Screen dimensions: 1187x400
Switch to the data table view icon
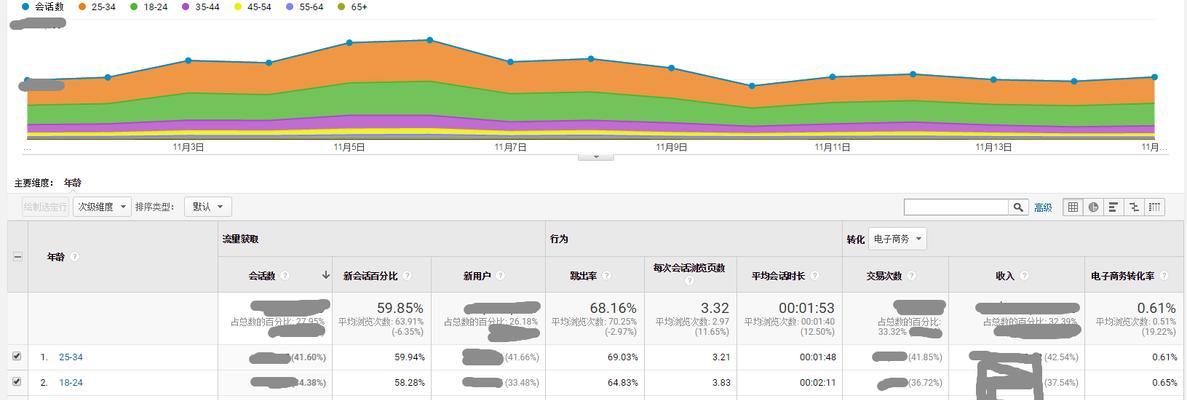[x=1073, y=207]
